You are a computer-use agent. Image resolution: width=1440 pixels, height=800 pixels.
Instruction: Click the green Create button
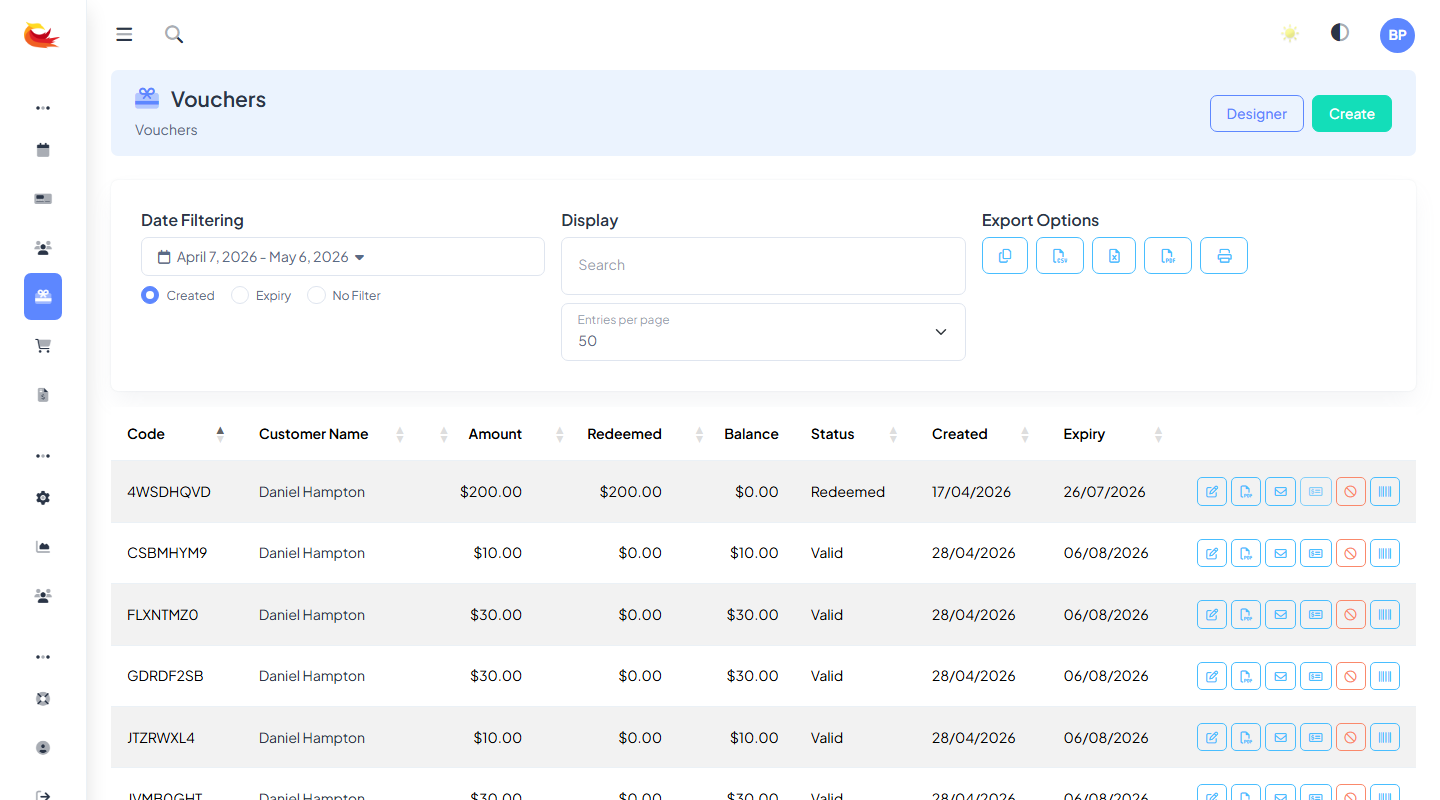click(x=1352, y=114)
